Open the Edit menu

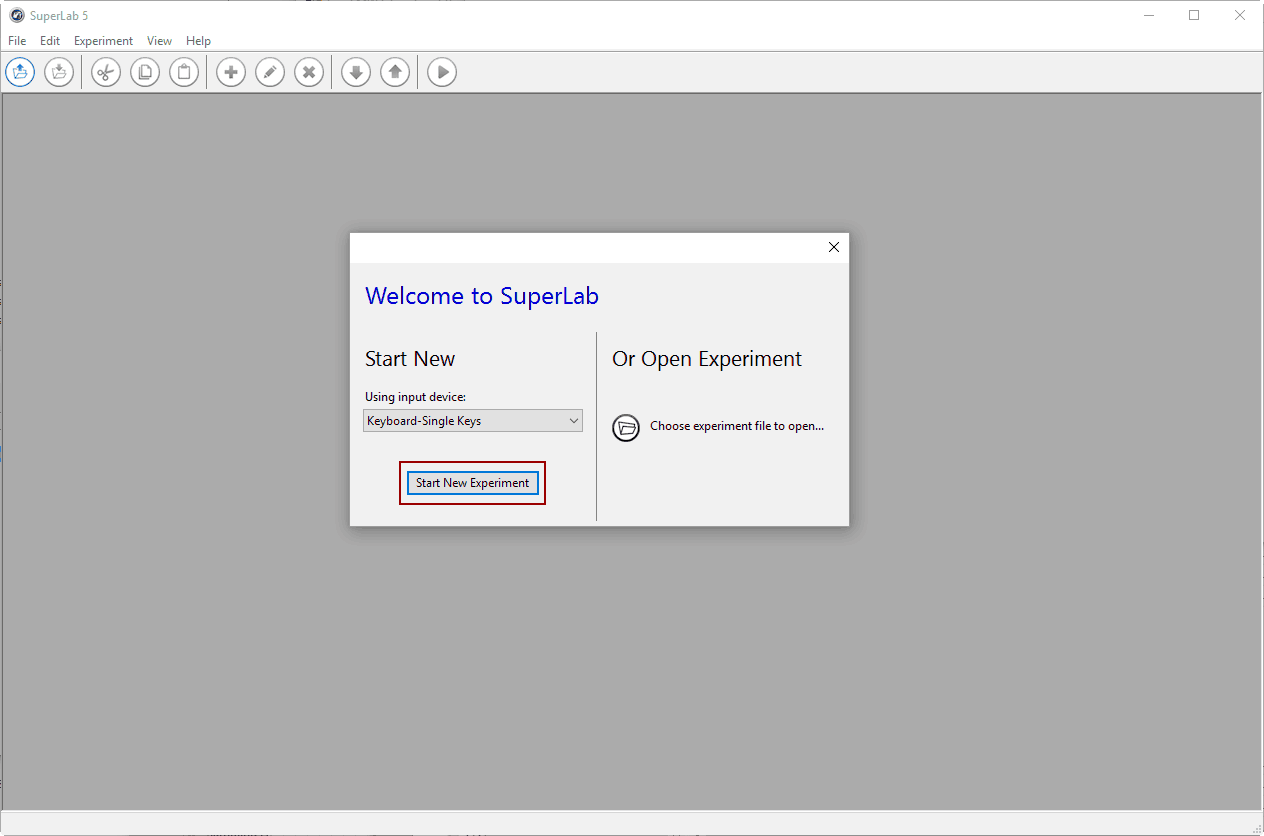(x=50, y=41)
